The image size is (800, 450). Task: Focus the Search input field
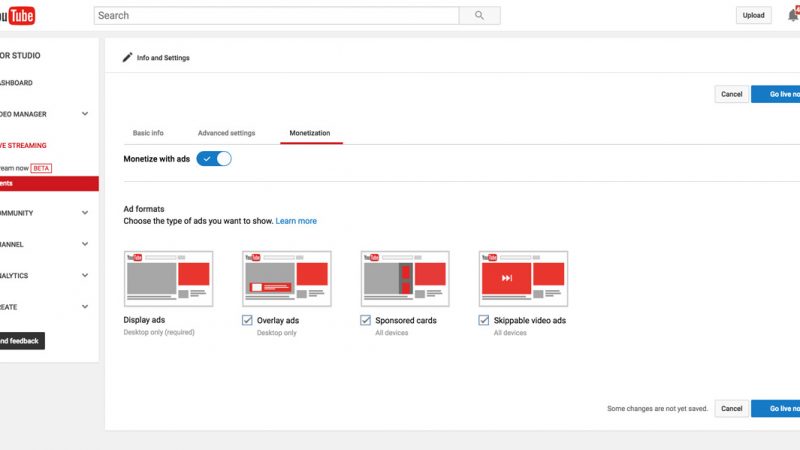click(276, 15)
